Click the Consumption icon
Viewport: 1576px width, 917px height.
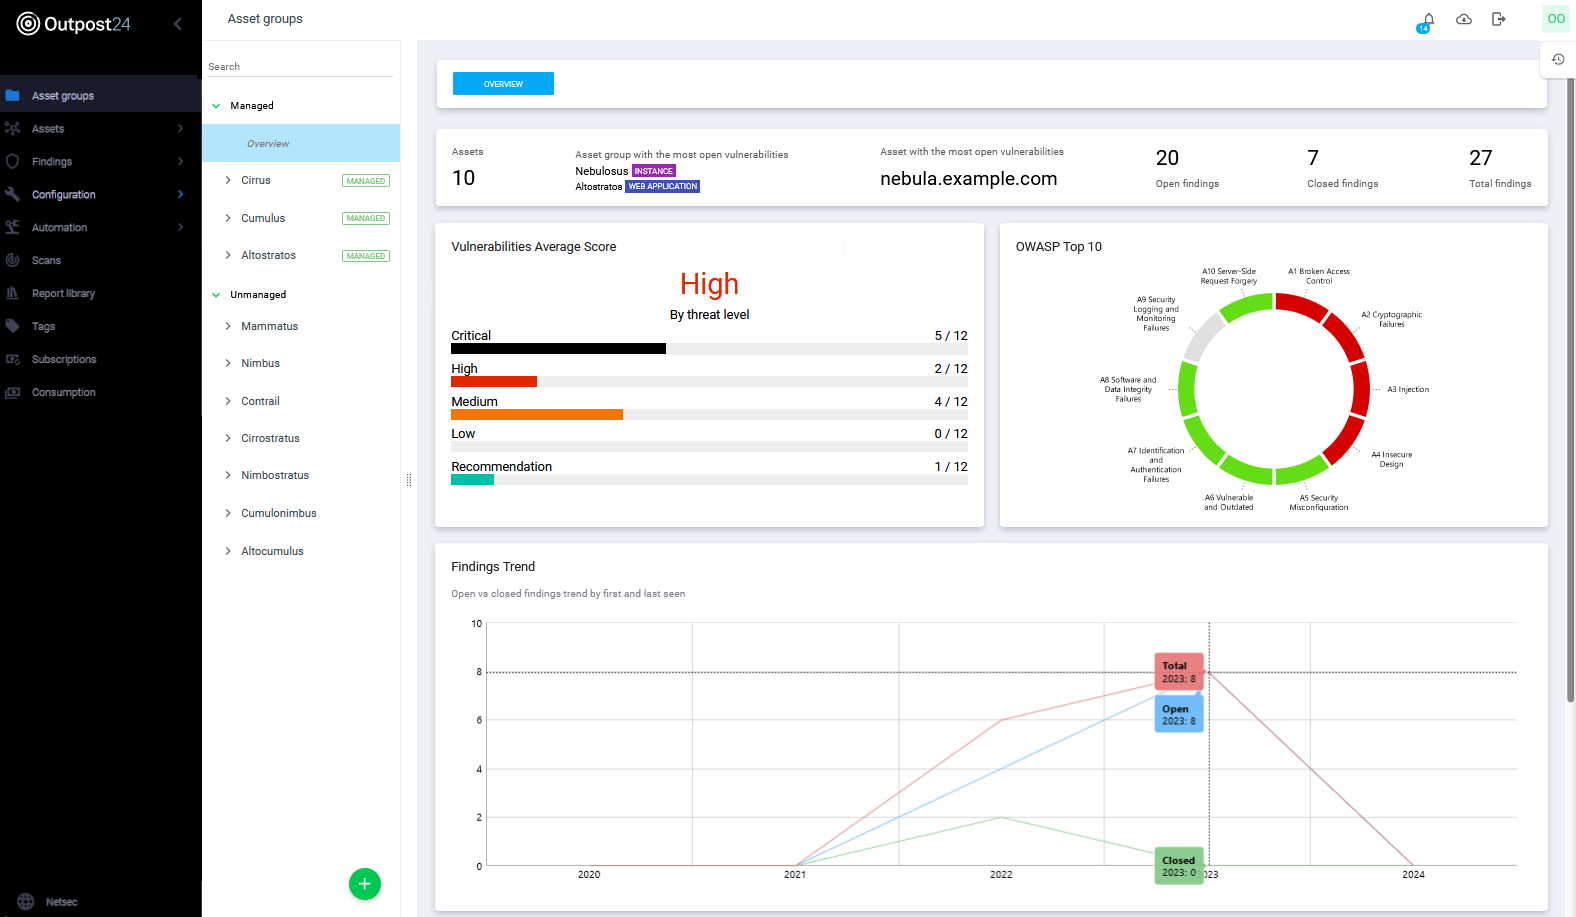coord(12,393)
